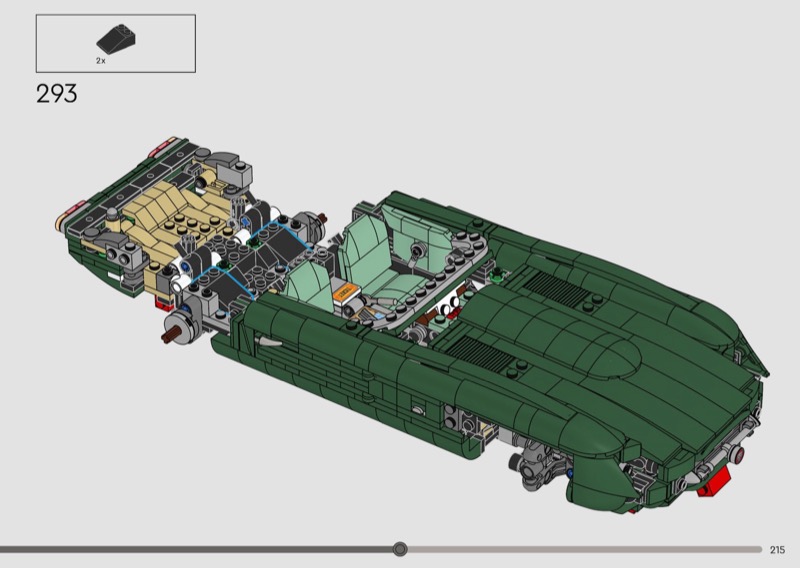Click the step number 293

[x=57, y=94]
